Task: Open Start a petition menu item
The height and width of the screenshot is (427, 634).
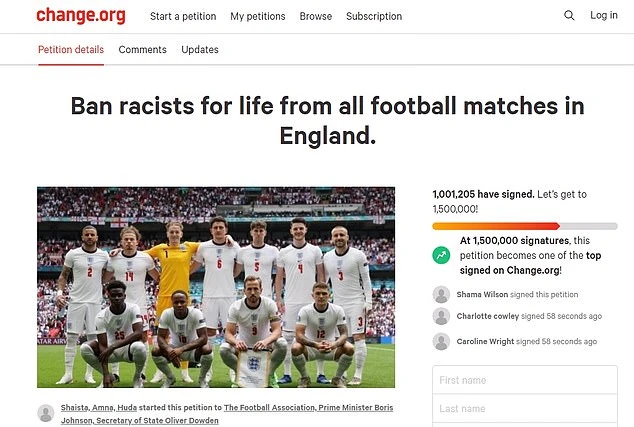Action: point(183,17)
